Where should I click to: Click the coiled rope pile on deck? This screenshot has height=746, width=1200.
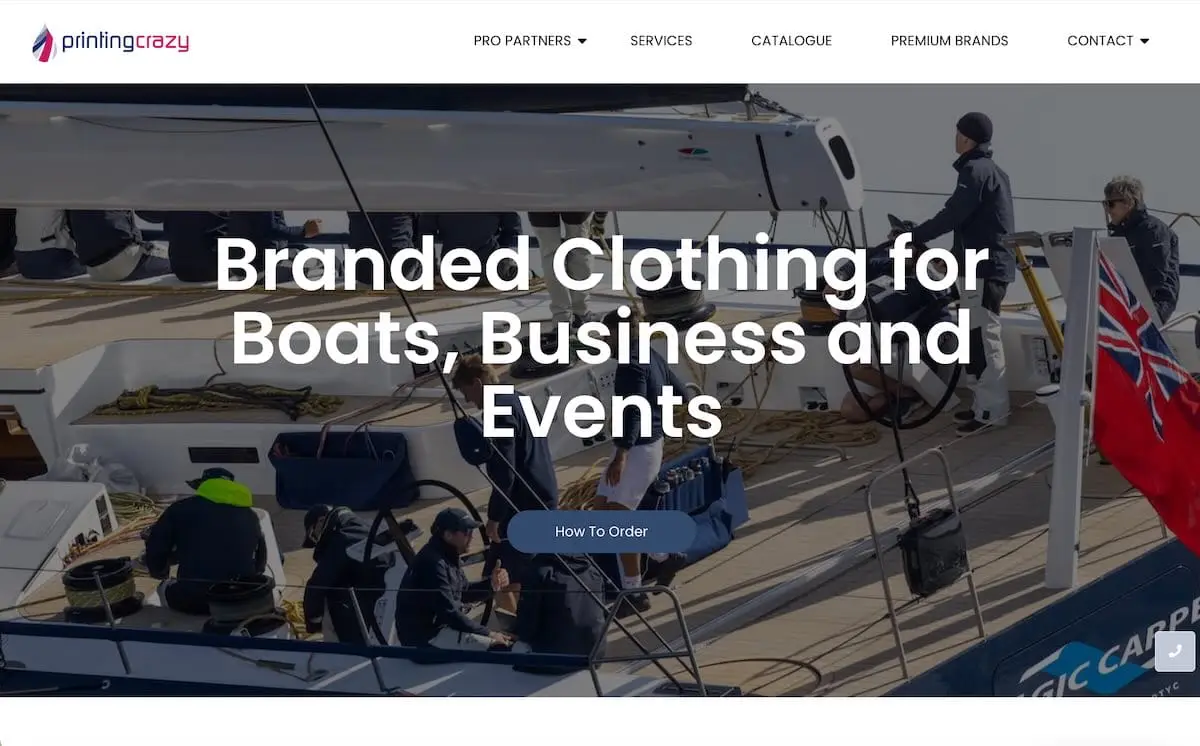[220, 400]
